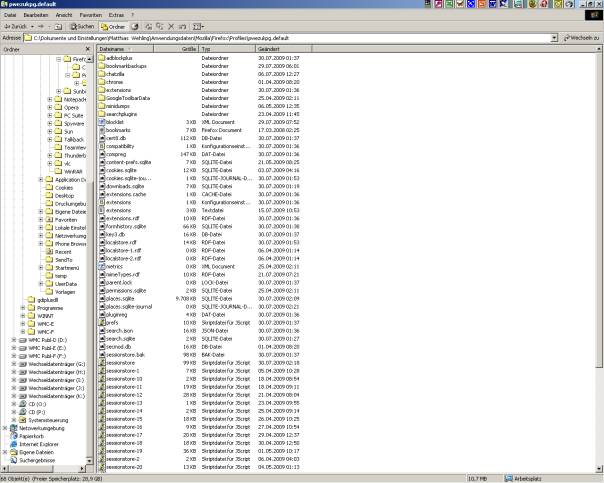Sort by the Typ column header

[227, 49]
